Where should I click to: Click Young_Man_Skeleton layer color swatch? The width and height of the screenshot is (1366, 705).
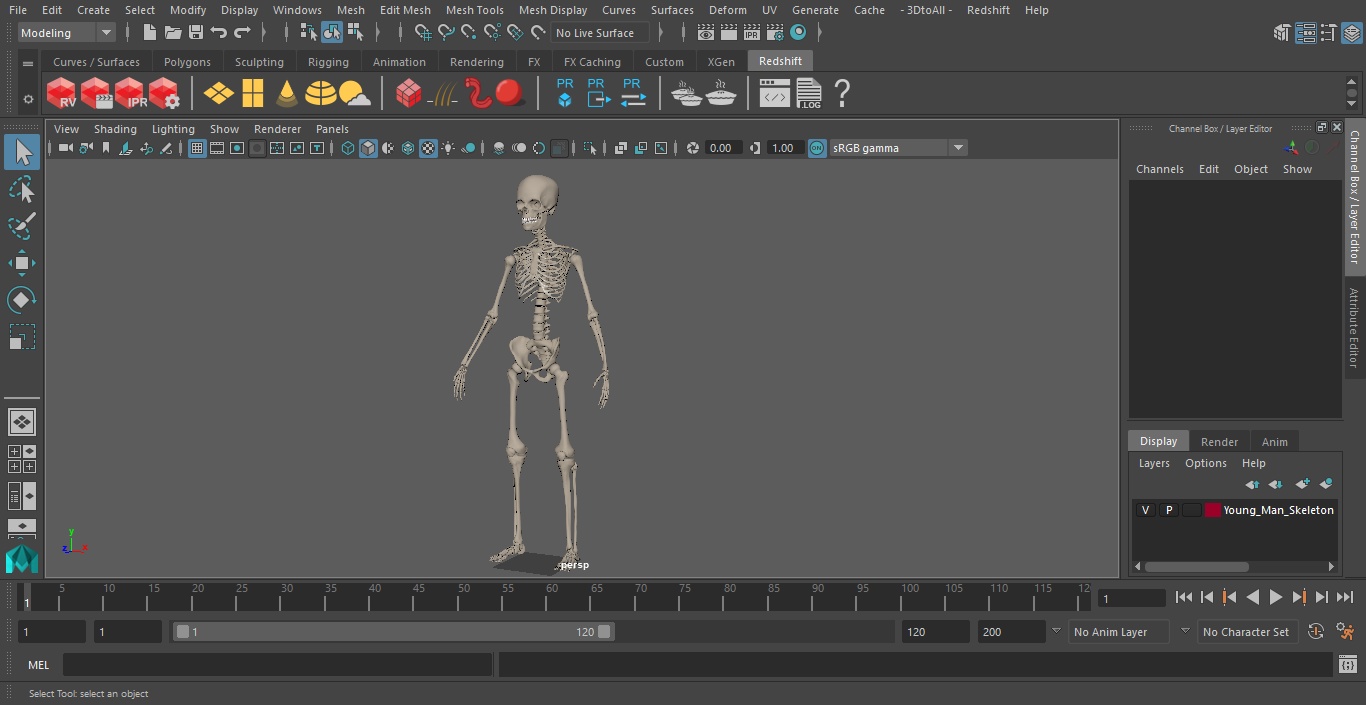tap(1213, 510)
